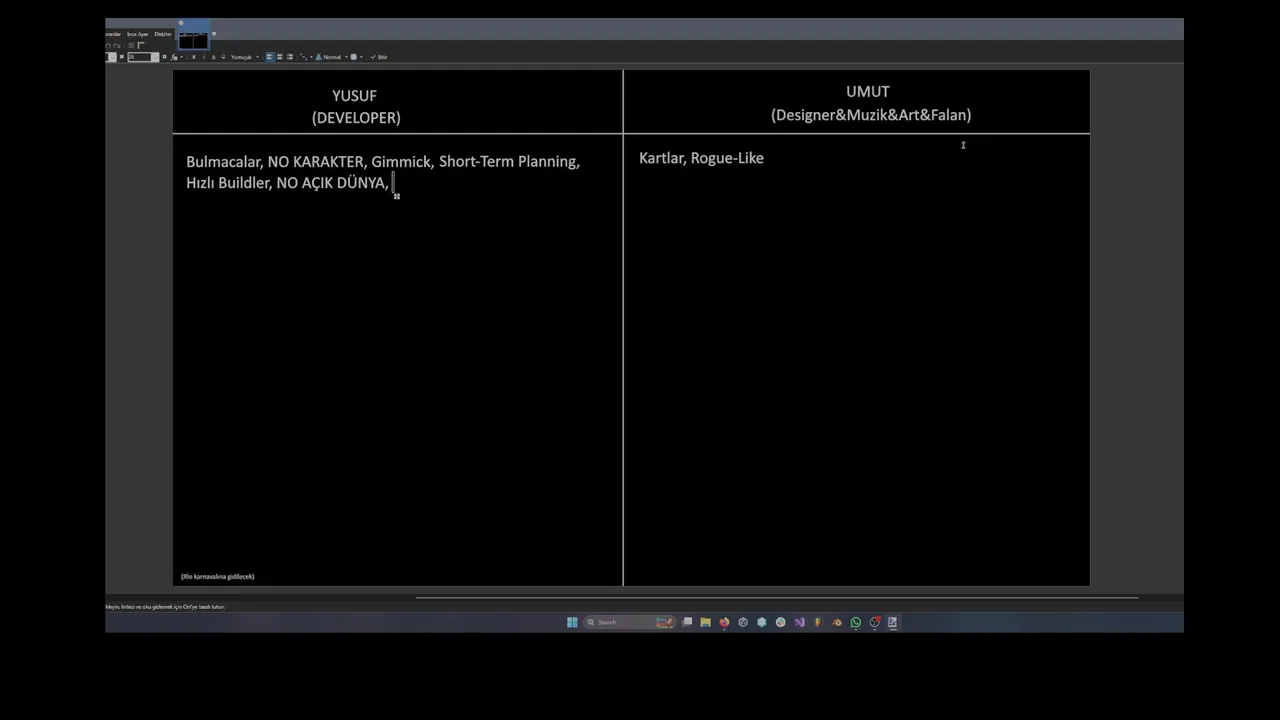This screenshot has width=1280, height=720.
Task: Toggle bold text formatting
Action: coord(194,57)
